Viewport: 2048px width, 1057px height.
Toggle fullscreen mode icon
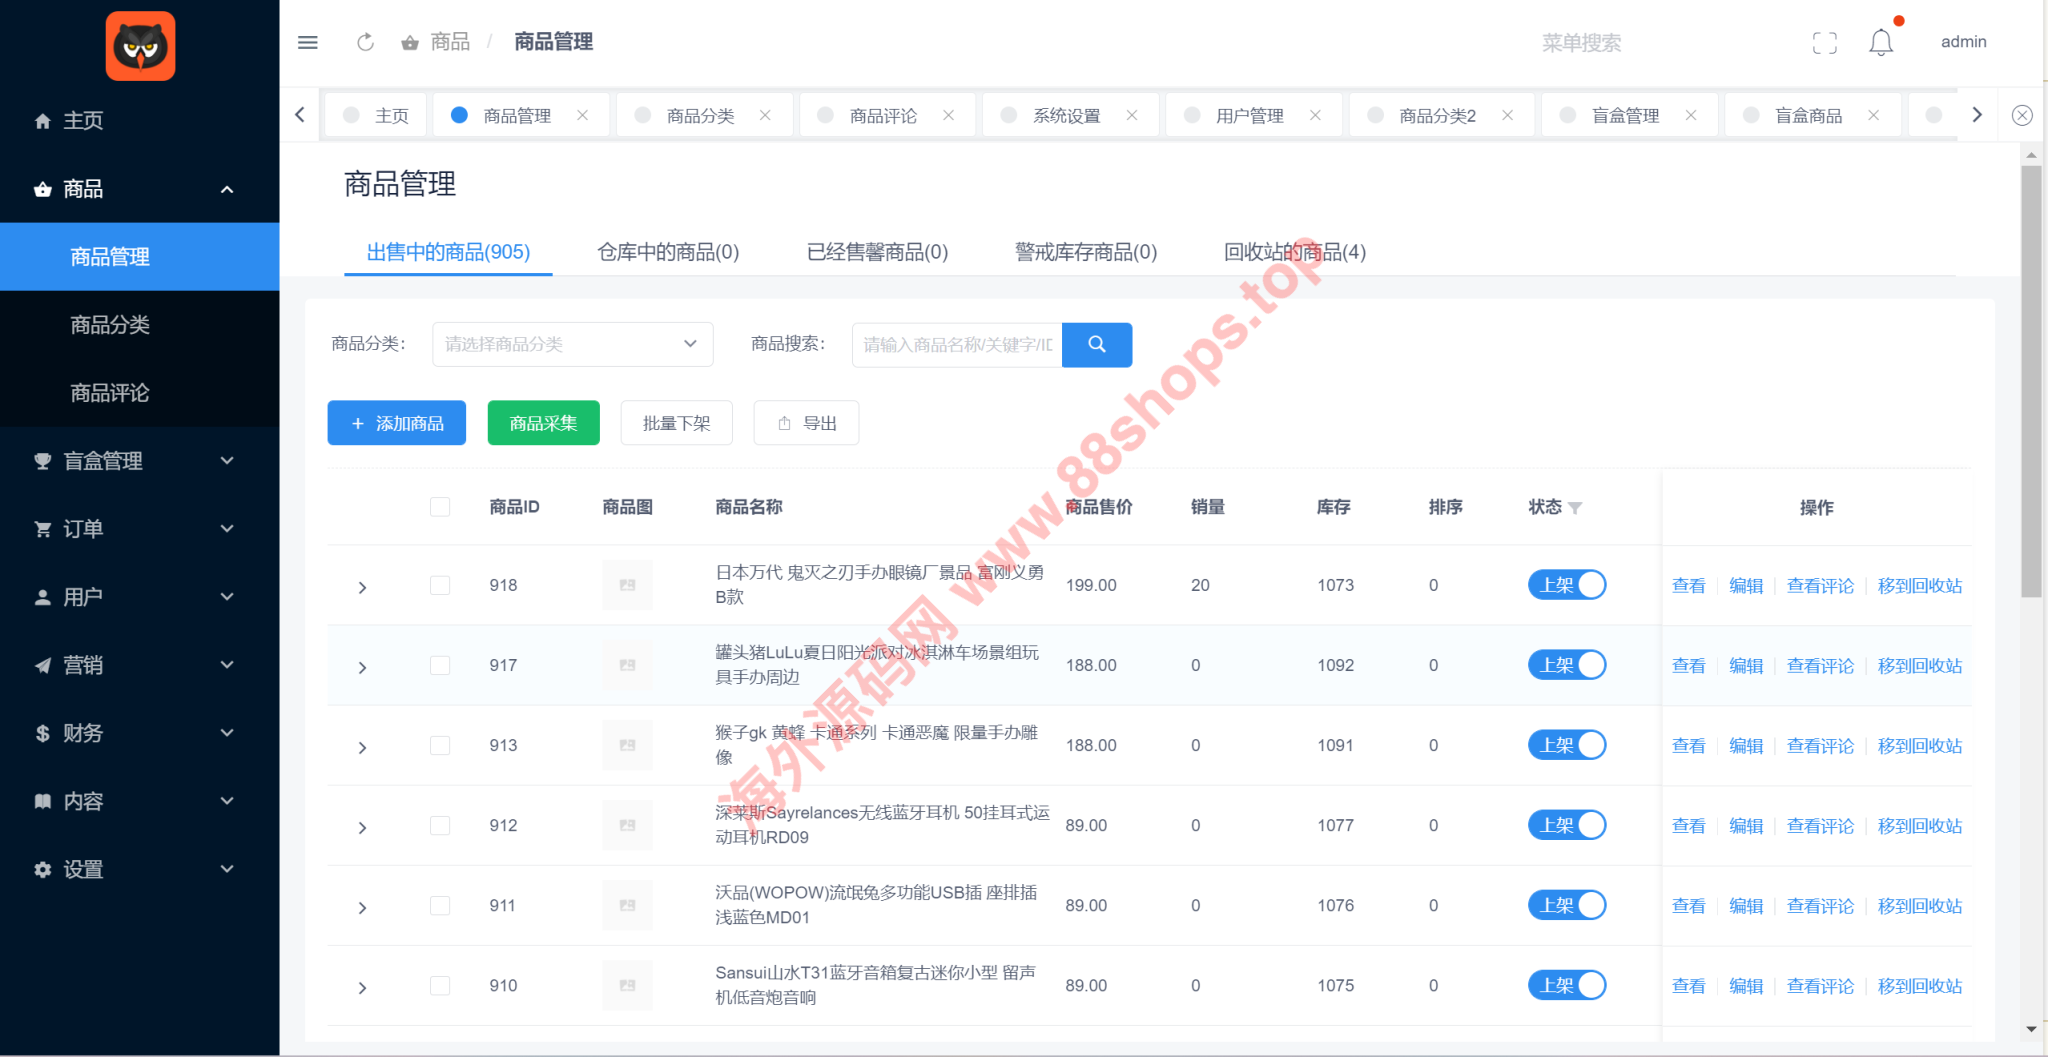coord(1824,43)
